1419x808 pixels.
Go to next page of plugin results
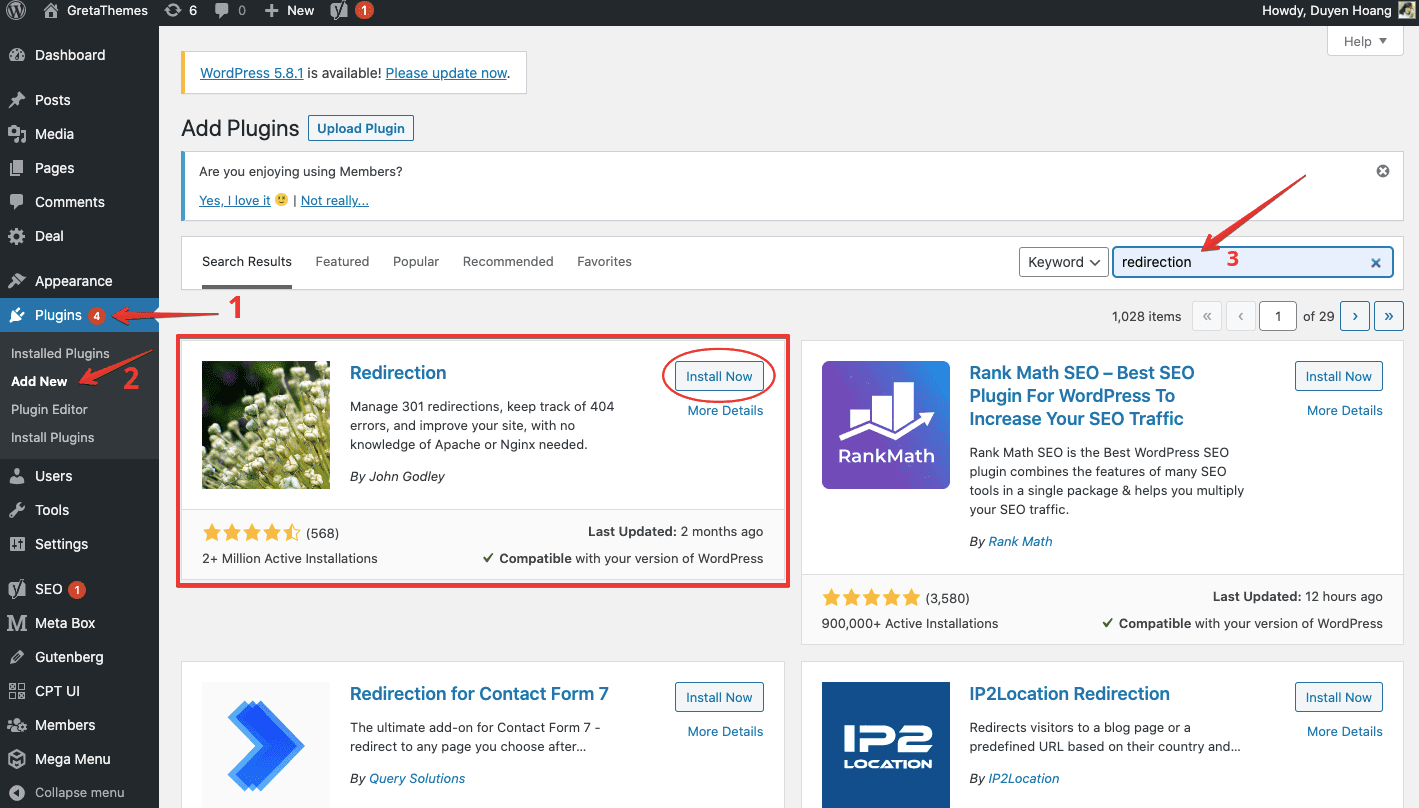[x=1355, y=316]
